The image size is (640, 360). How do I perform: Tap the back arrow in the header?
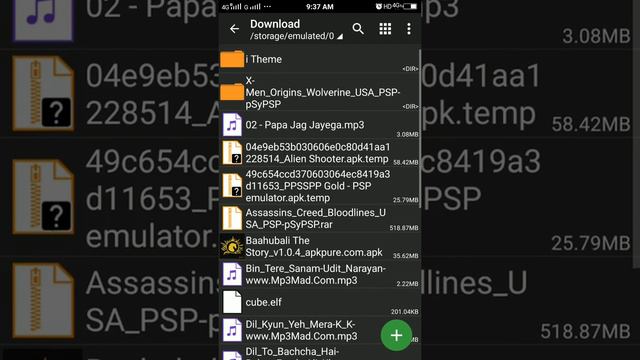[x=234, y=29]
